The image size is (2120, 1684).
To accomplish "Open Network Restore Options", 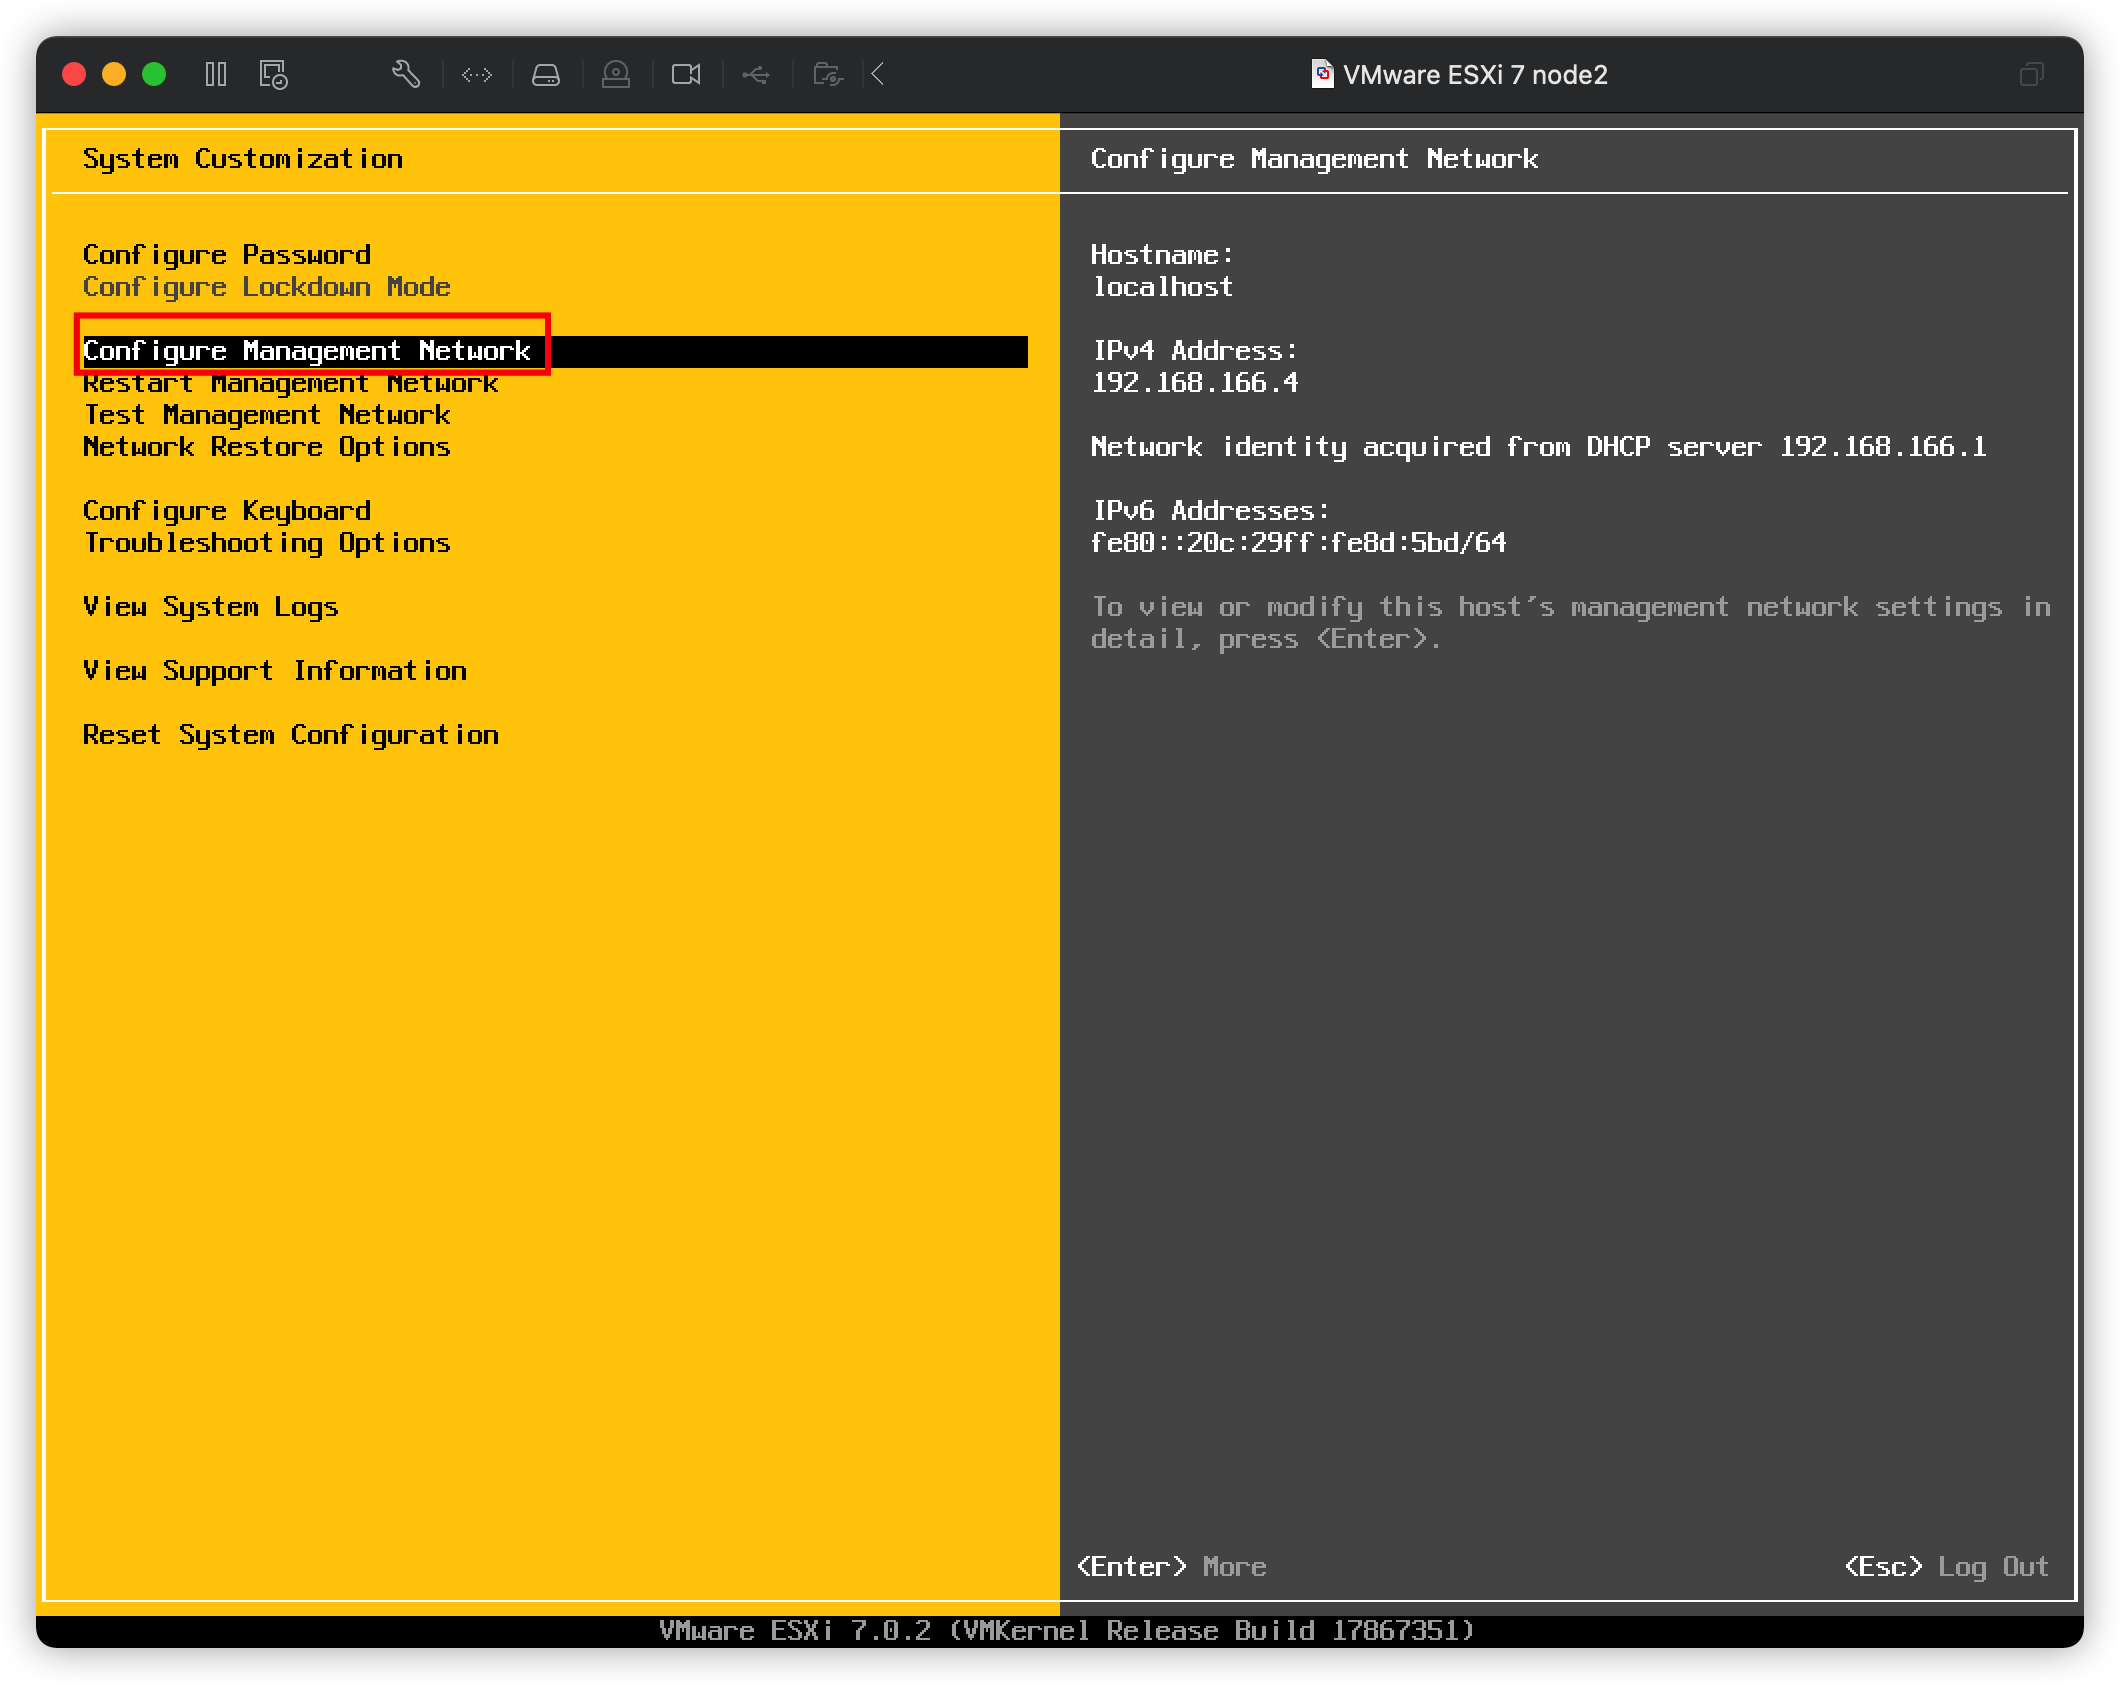I will pyautogui.click(x=266, y=447).
